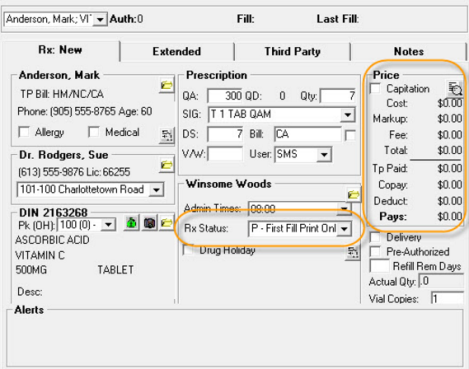Switch to the Extended tab

[x=177, y=52]
